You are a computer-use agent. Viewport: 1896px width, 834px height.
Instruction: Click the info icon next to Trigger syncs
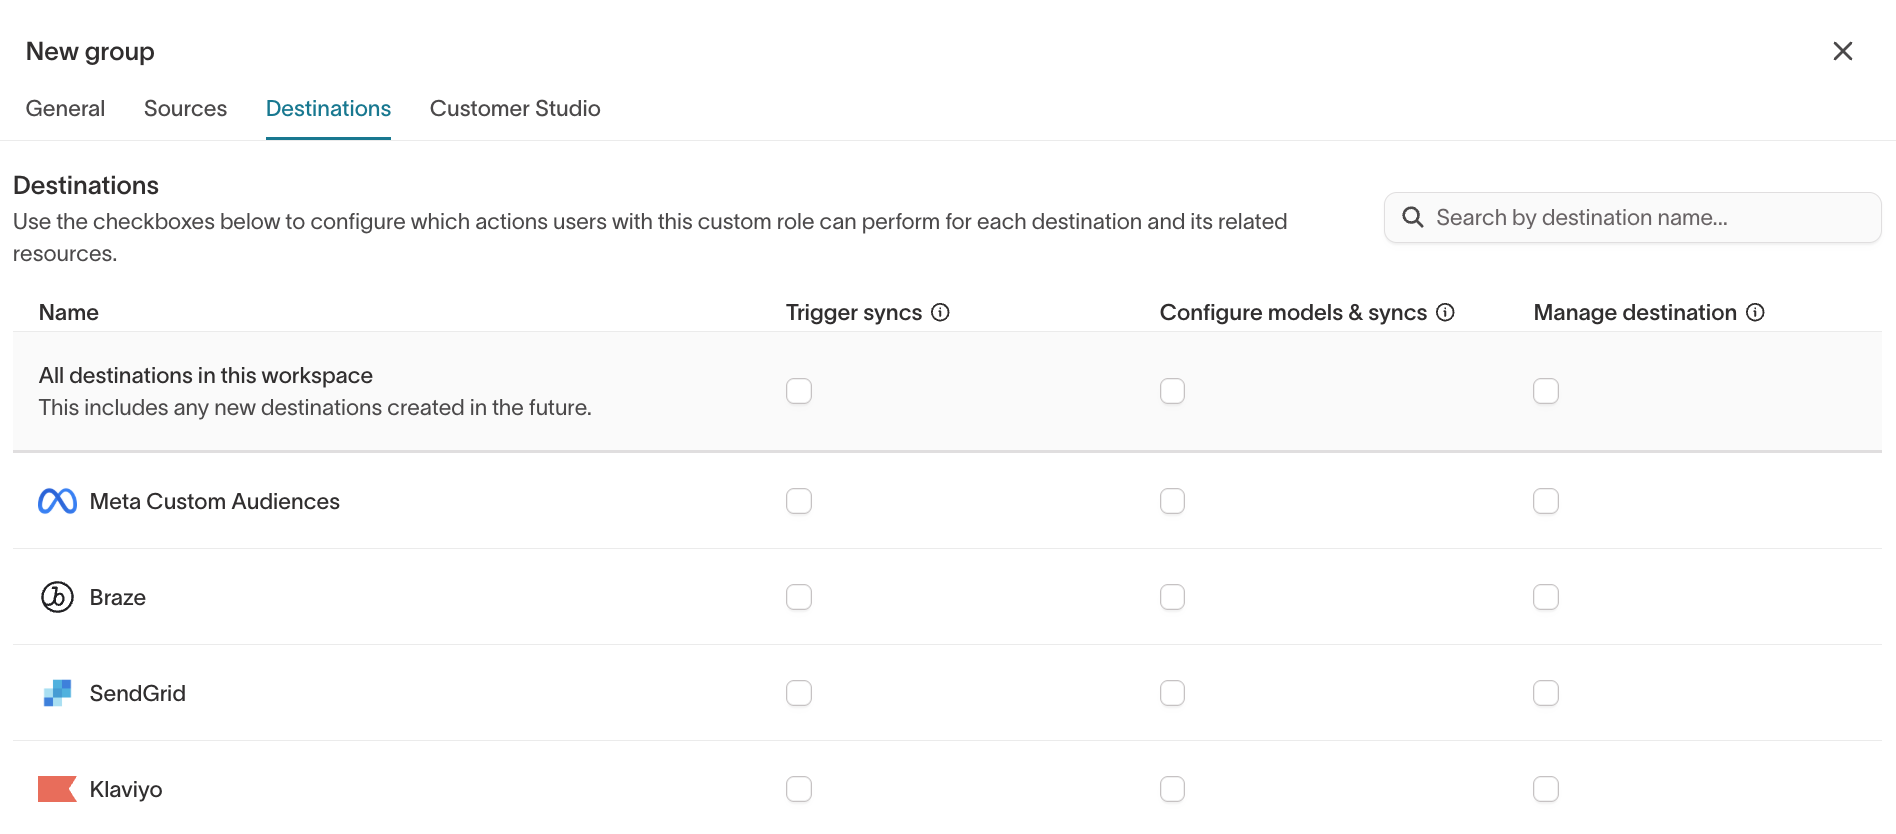[940, 312]
